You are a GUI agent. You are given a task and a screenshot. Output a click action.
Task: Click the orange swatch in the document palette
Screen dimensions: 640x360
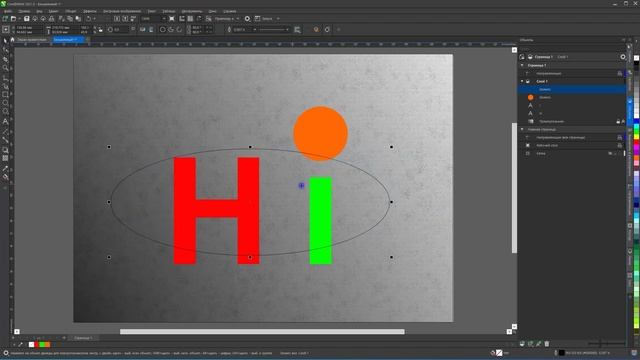coord(47,344)
